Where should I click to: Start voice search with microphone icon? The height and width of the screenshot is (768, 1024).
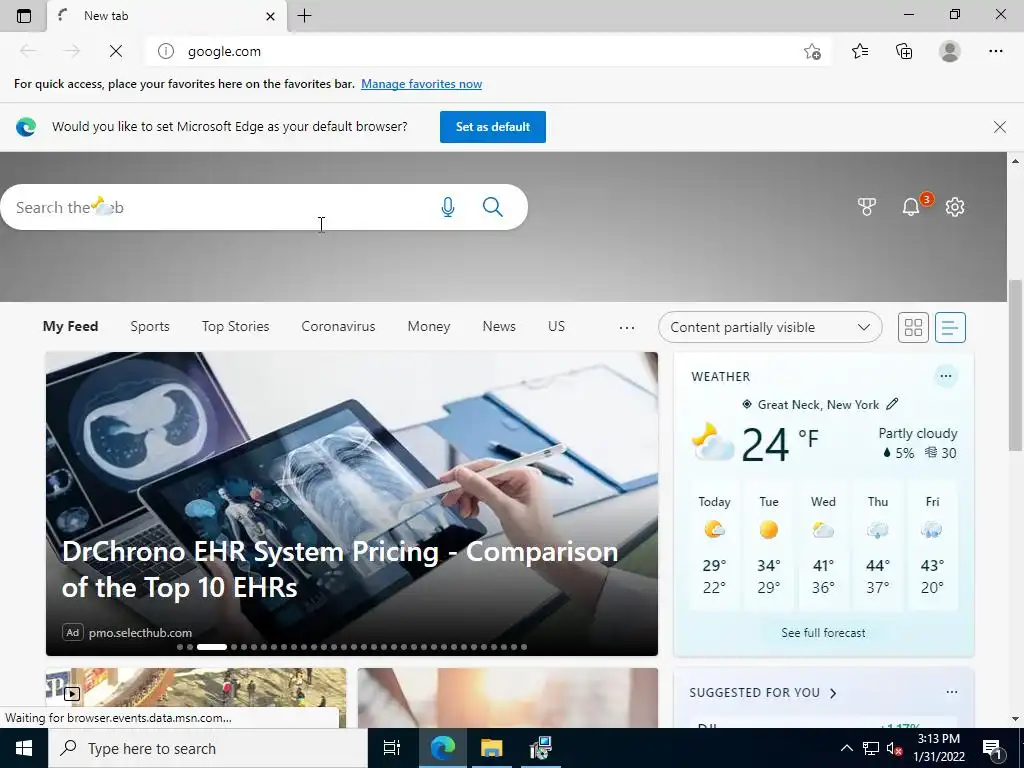point(447,207)
